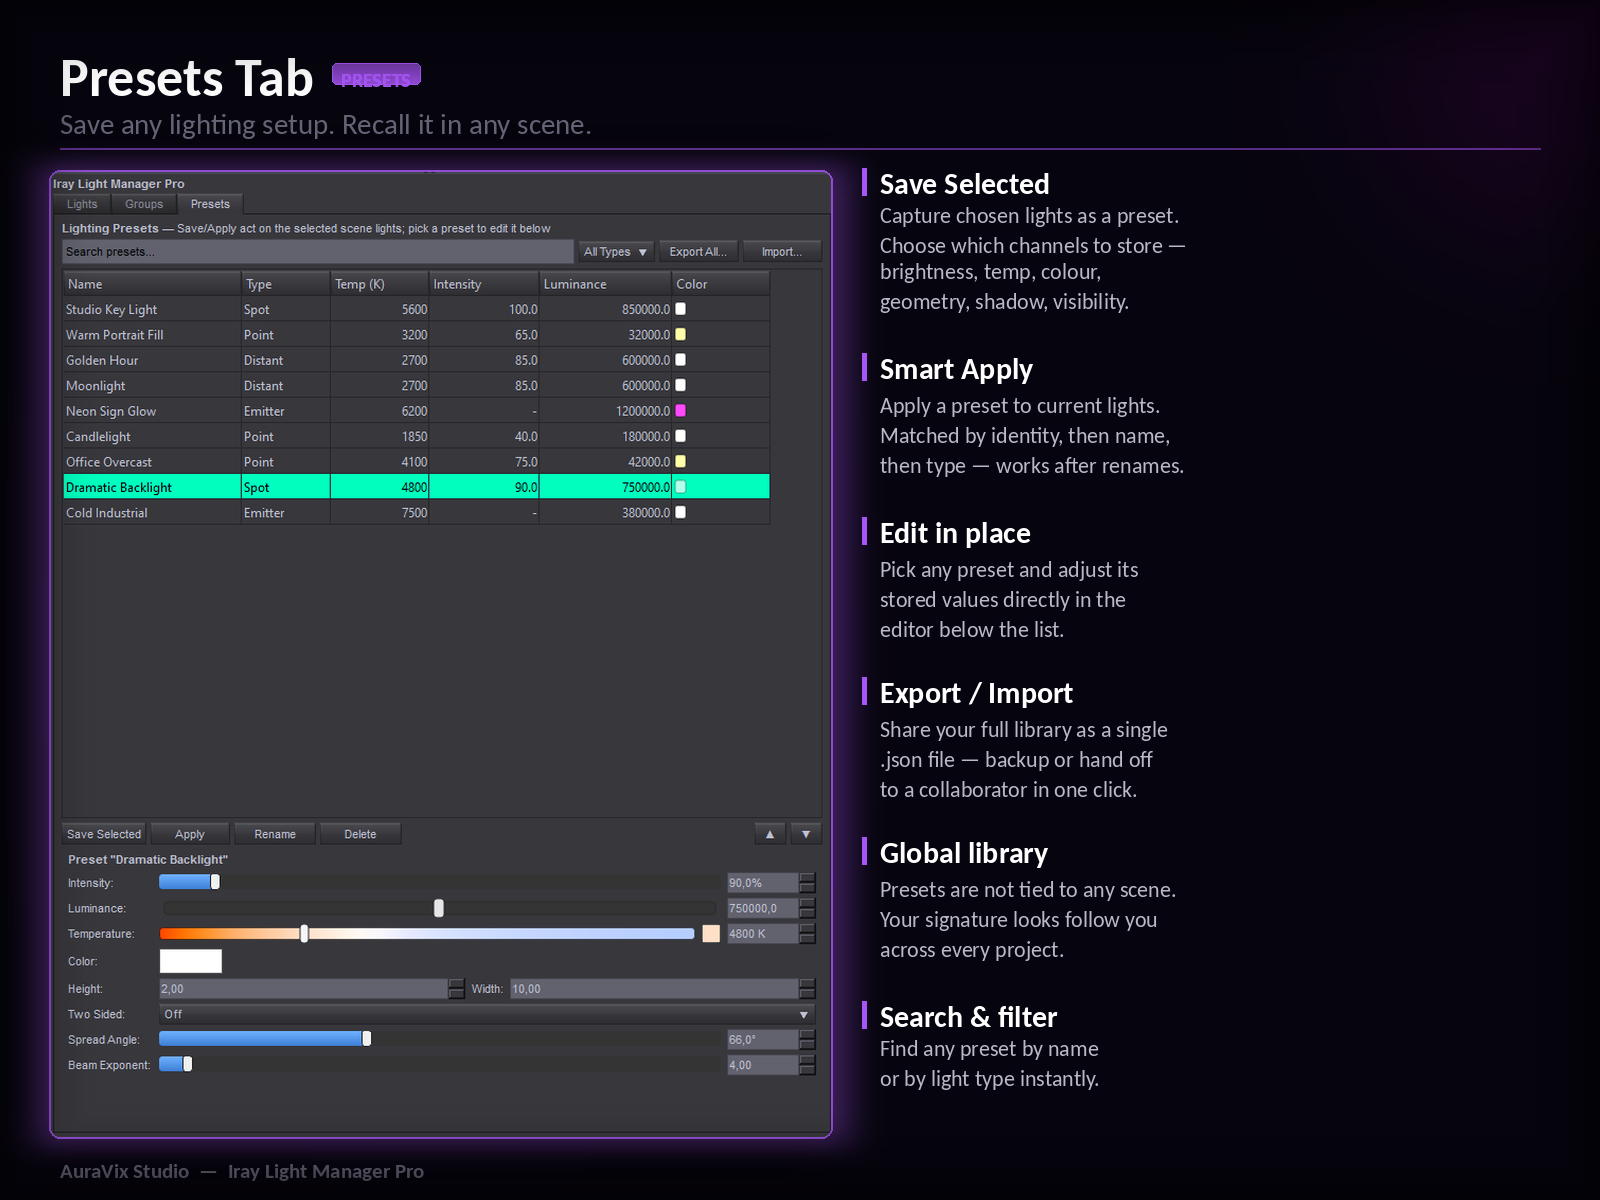1600x1200 pixels.
Task: Move selected preset down with arrow
Action: 806,834
